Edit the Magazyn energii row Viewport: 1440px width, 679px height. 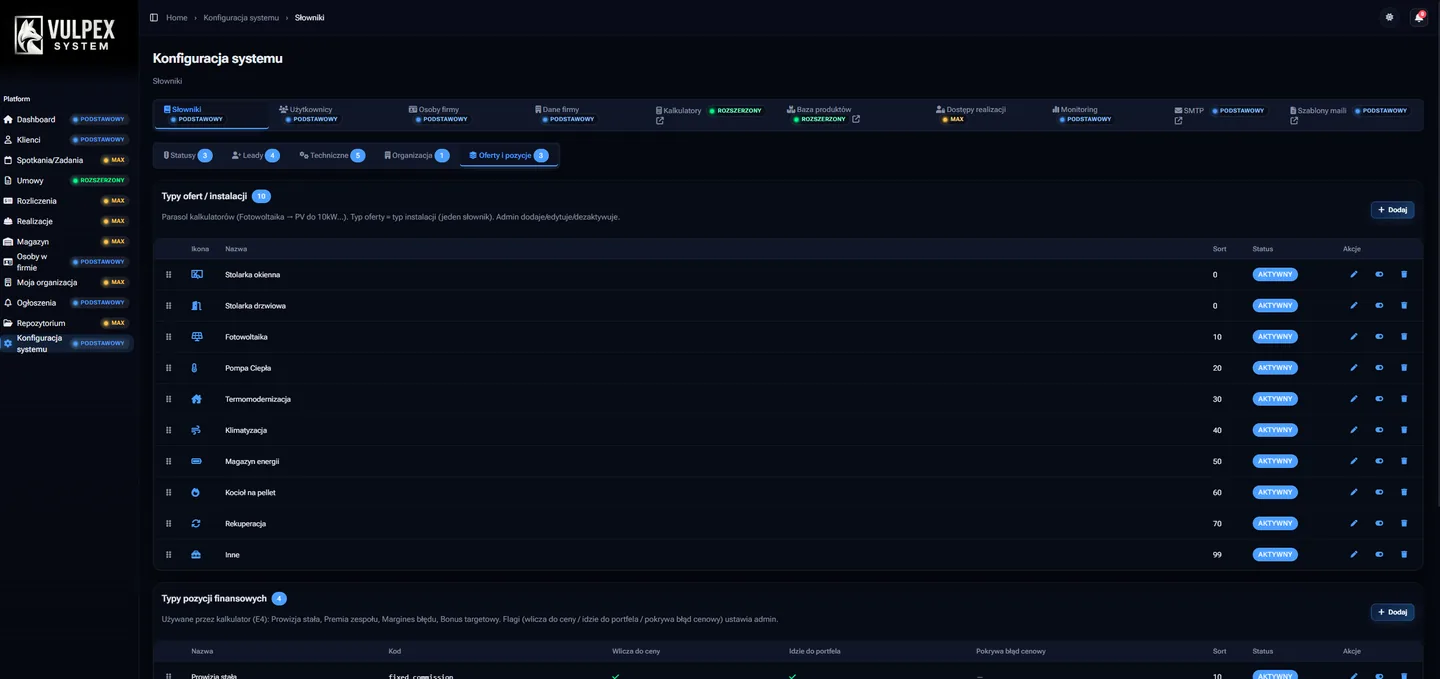1354,461
